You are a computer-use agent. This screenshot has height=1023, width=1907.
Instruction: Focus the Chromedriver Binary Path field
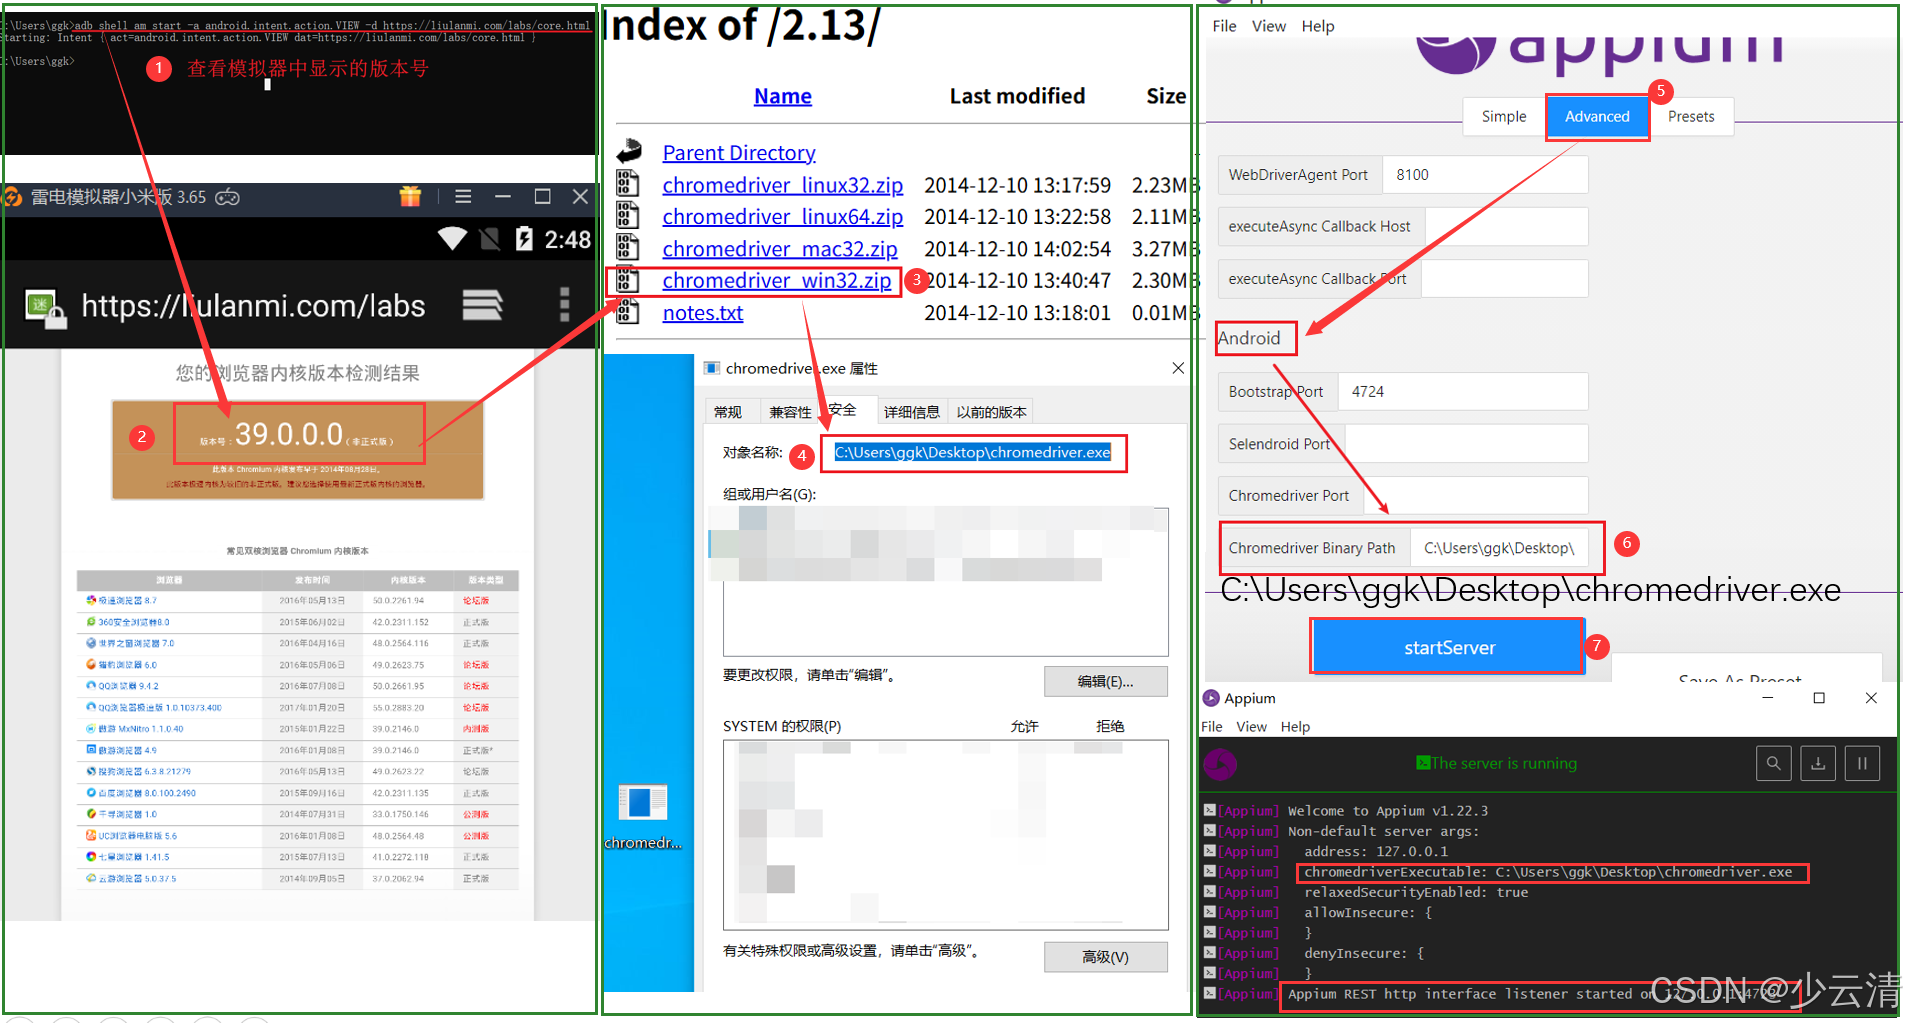[1498, 548]
